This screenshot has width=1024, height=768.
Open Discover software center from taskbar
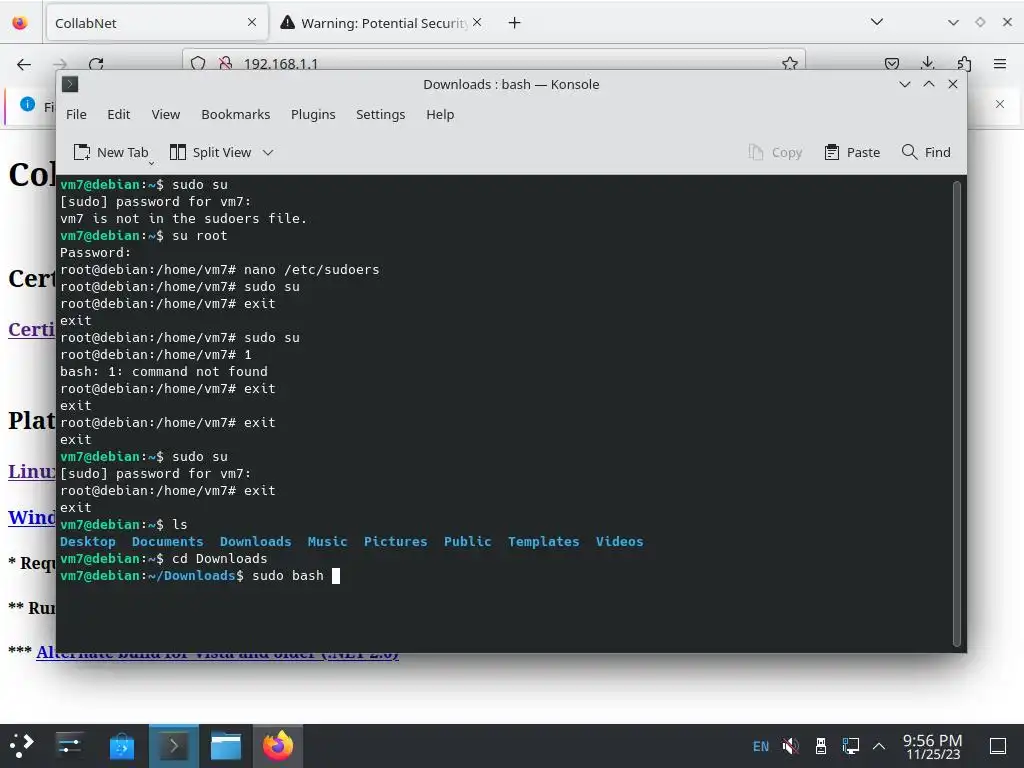(121, 746)
